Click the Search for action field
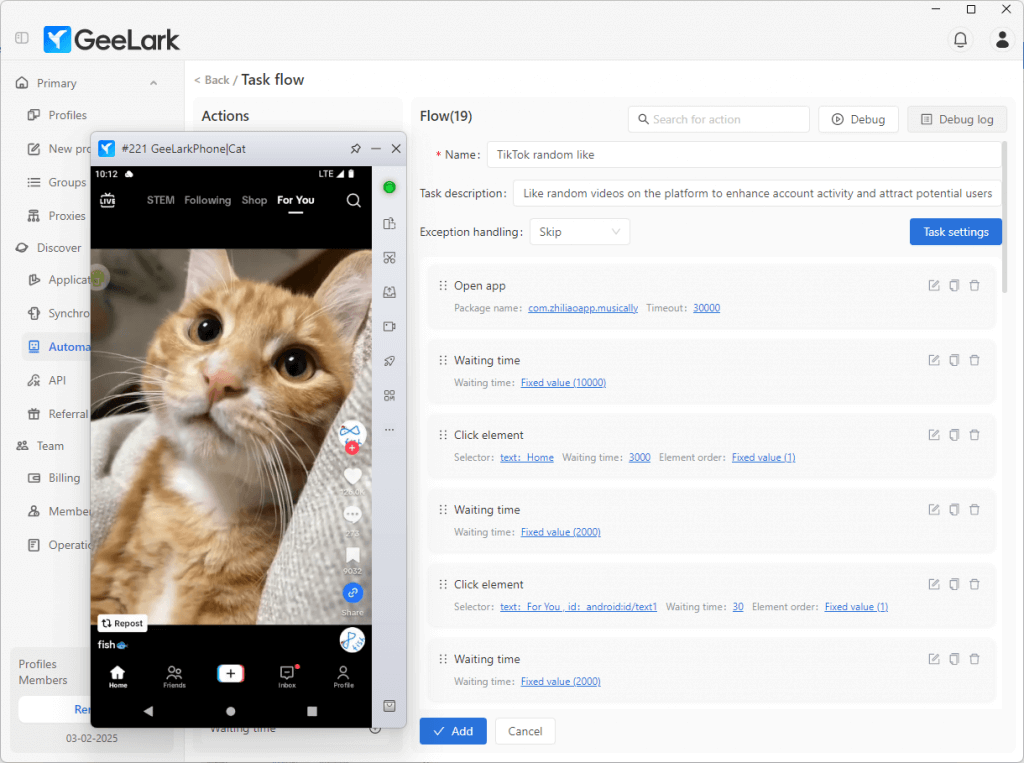 pyautogui.click(x=718, y=119)
